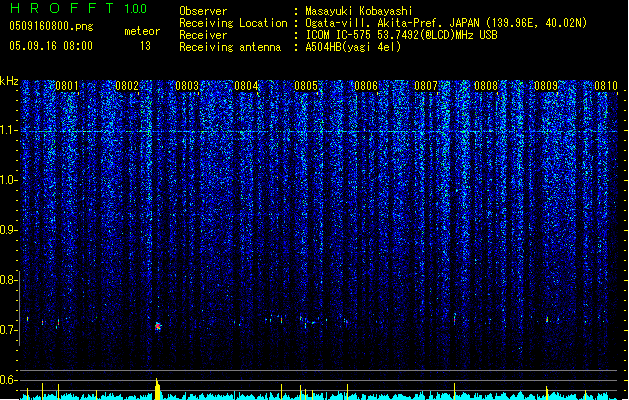Click the 0.9 frequency axis label

9,230
